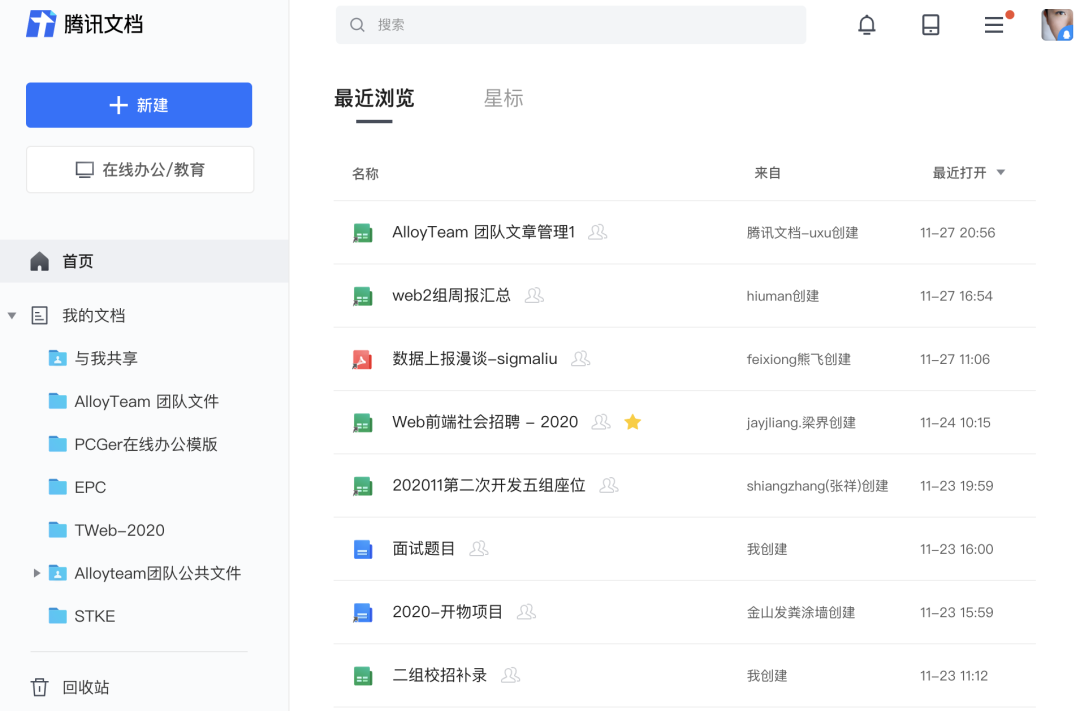This screenshot has height=711, width=1080.
Task: Click the spreadsheet icon for web2组周报汇总
Action: (x=362, y=296)
